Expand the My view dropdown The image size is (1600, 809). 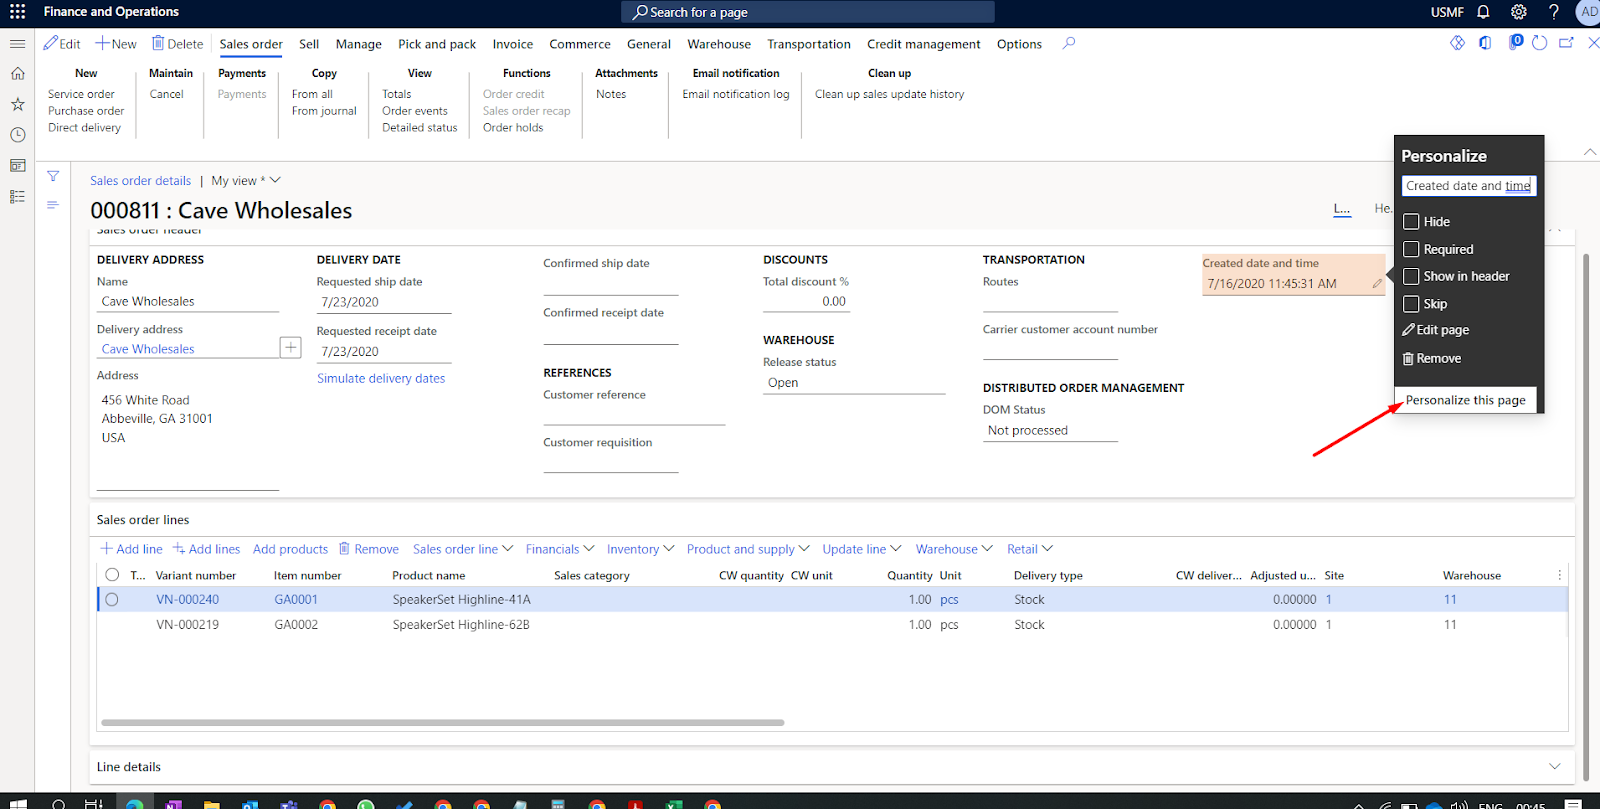click(246, 181)
